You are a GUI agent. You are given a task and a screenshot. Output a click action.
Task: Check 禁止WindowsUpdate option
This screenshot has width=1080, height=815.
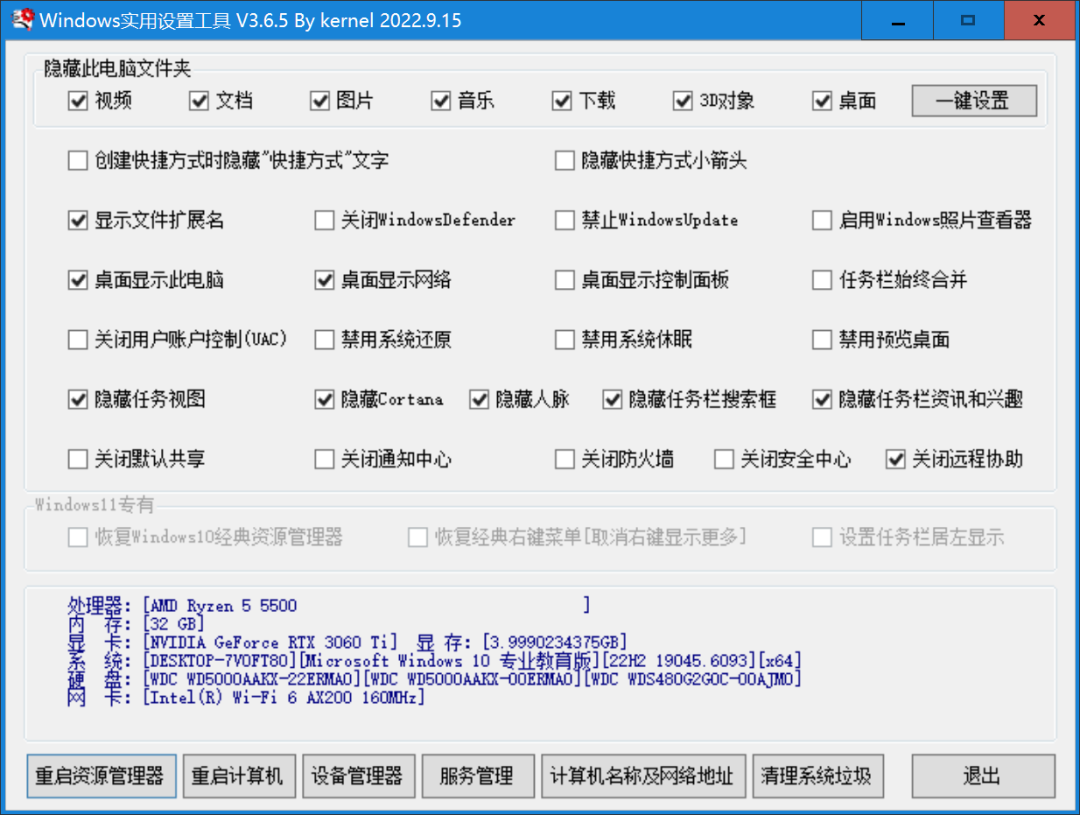(x=565, y=220)
